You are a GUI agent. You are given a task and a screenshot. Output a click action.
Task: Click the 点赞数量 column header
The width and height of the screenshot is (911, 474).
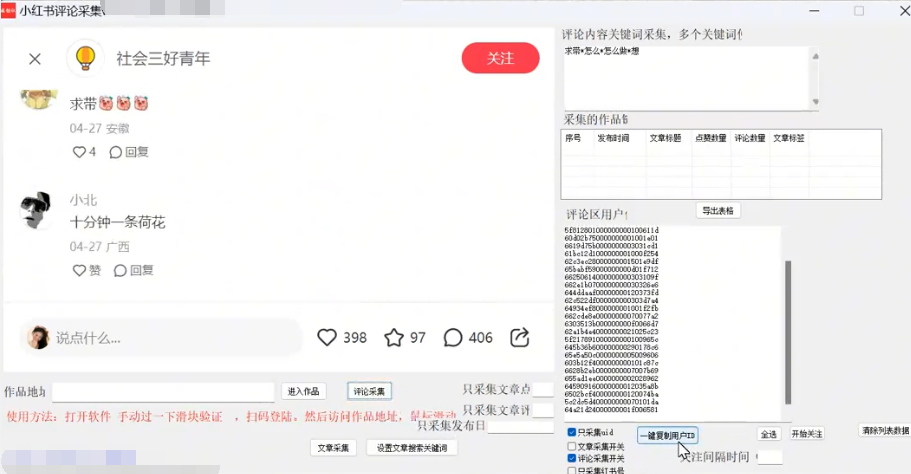[711, 138]
